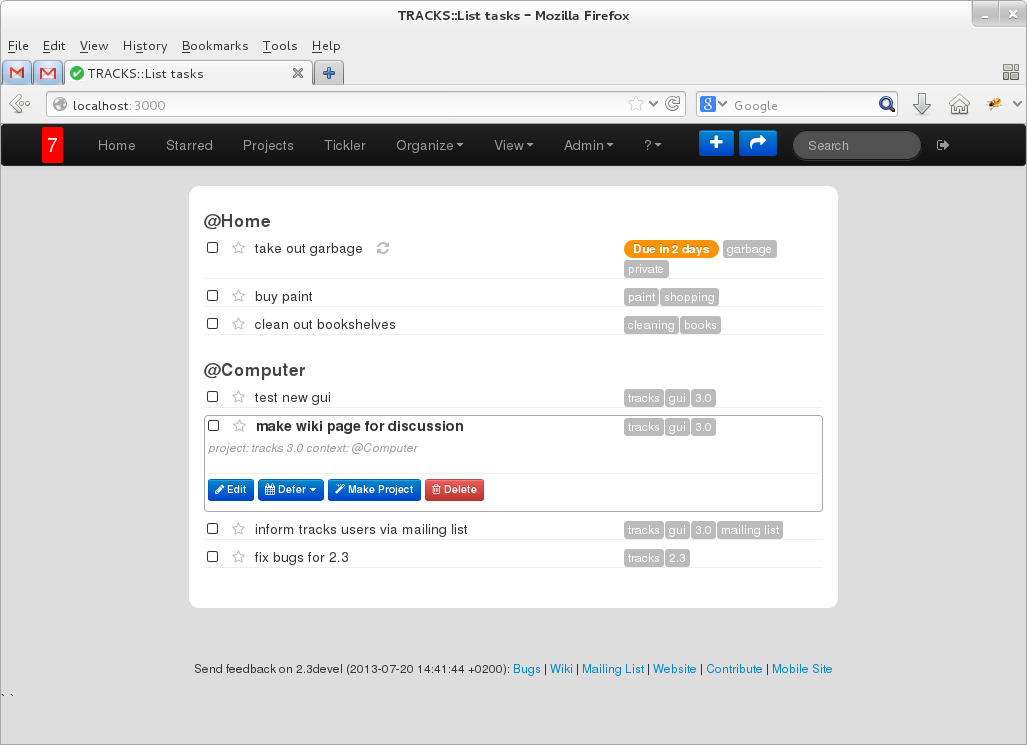Check the 'clean out bookshelves' task checkbox
The image size is (1027, 745).
[x=212, y=324]
